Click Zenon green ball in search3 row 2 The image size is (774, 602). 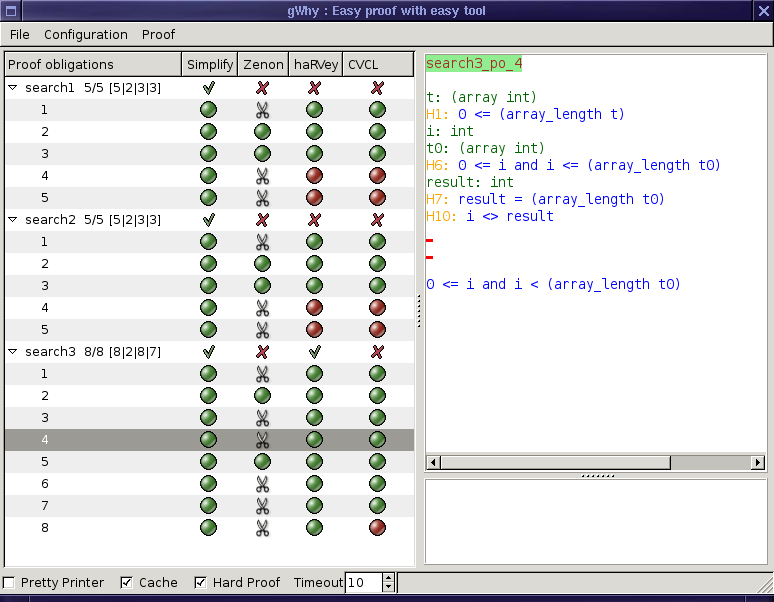[x=263, y=396]
